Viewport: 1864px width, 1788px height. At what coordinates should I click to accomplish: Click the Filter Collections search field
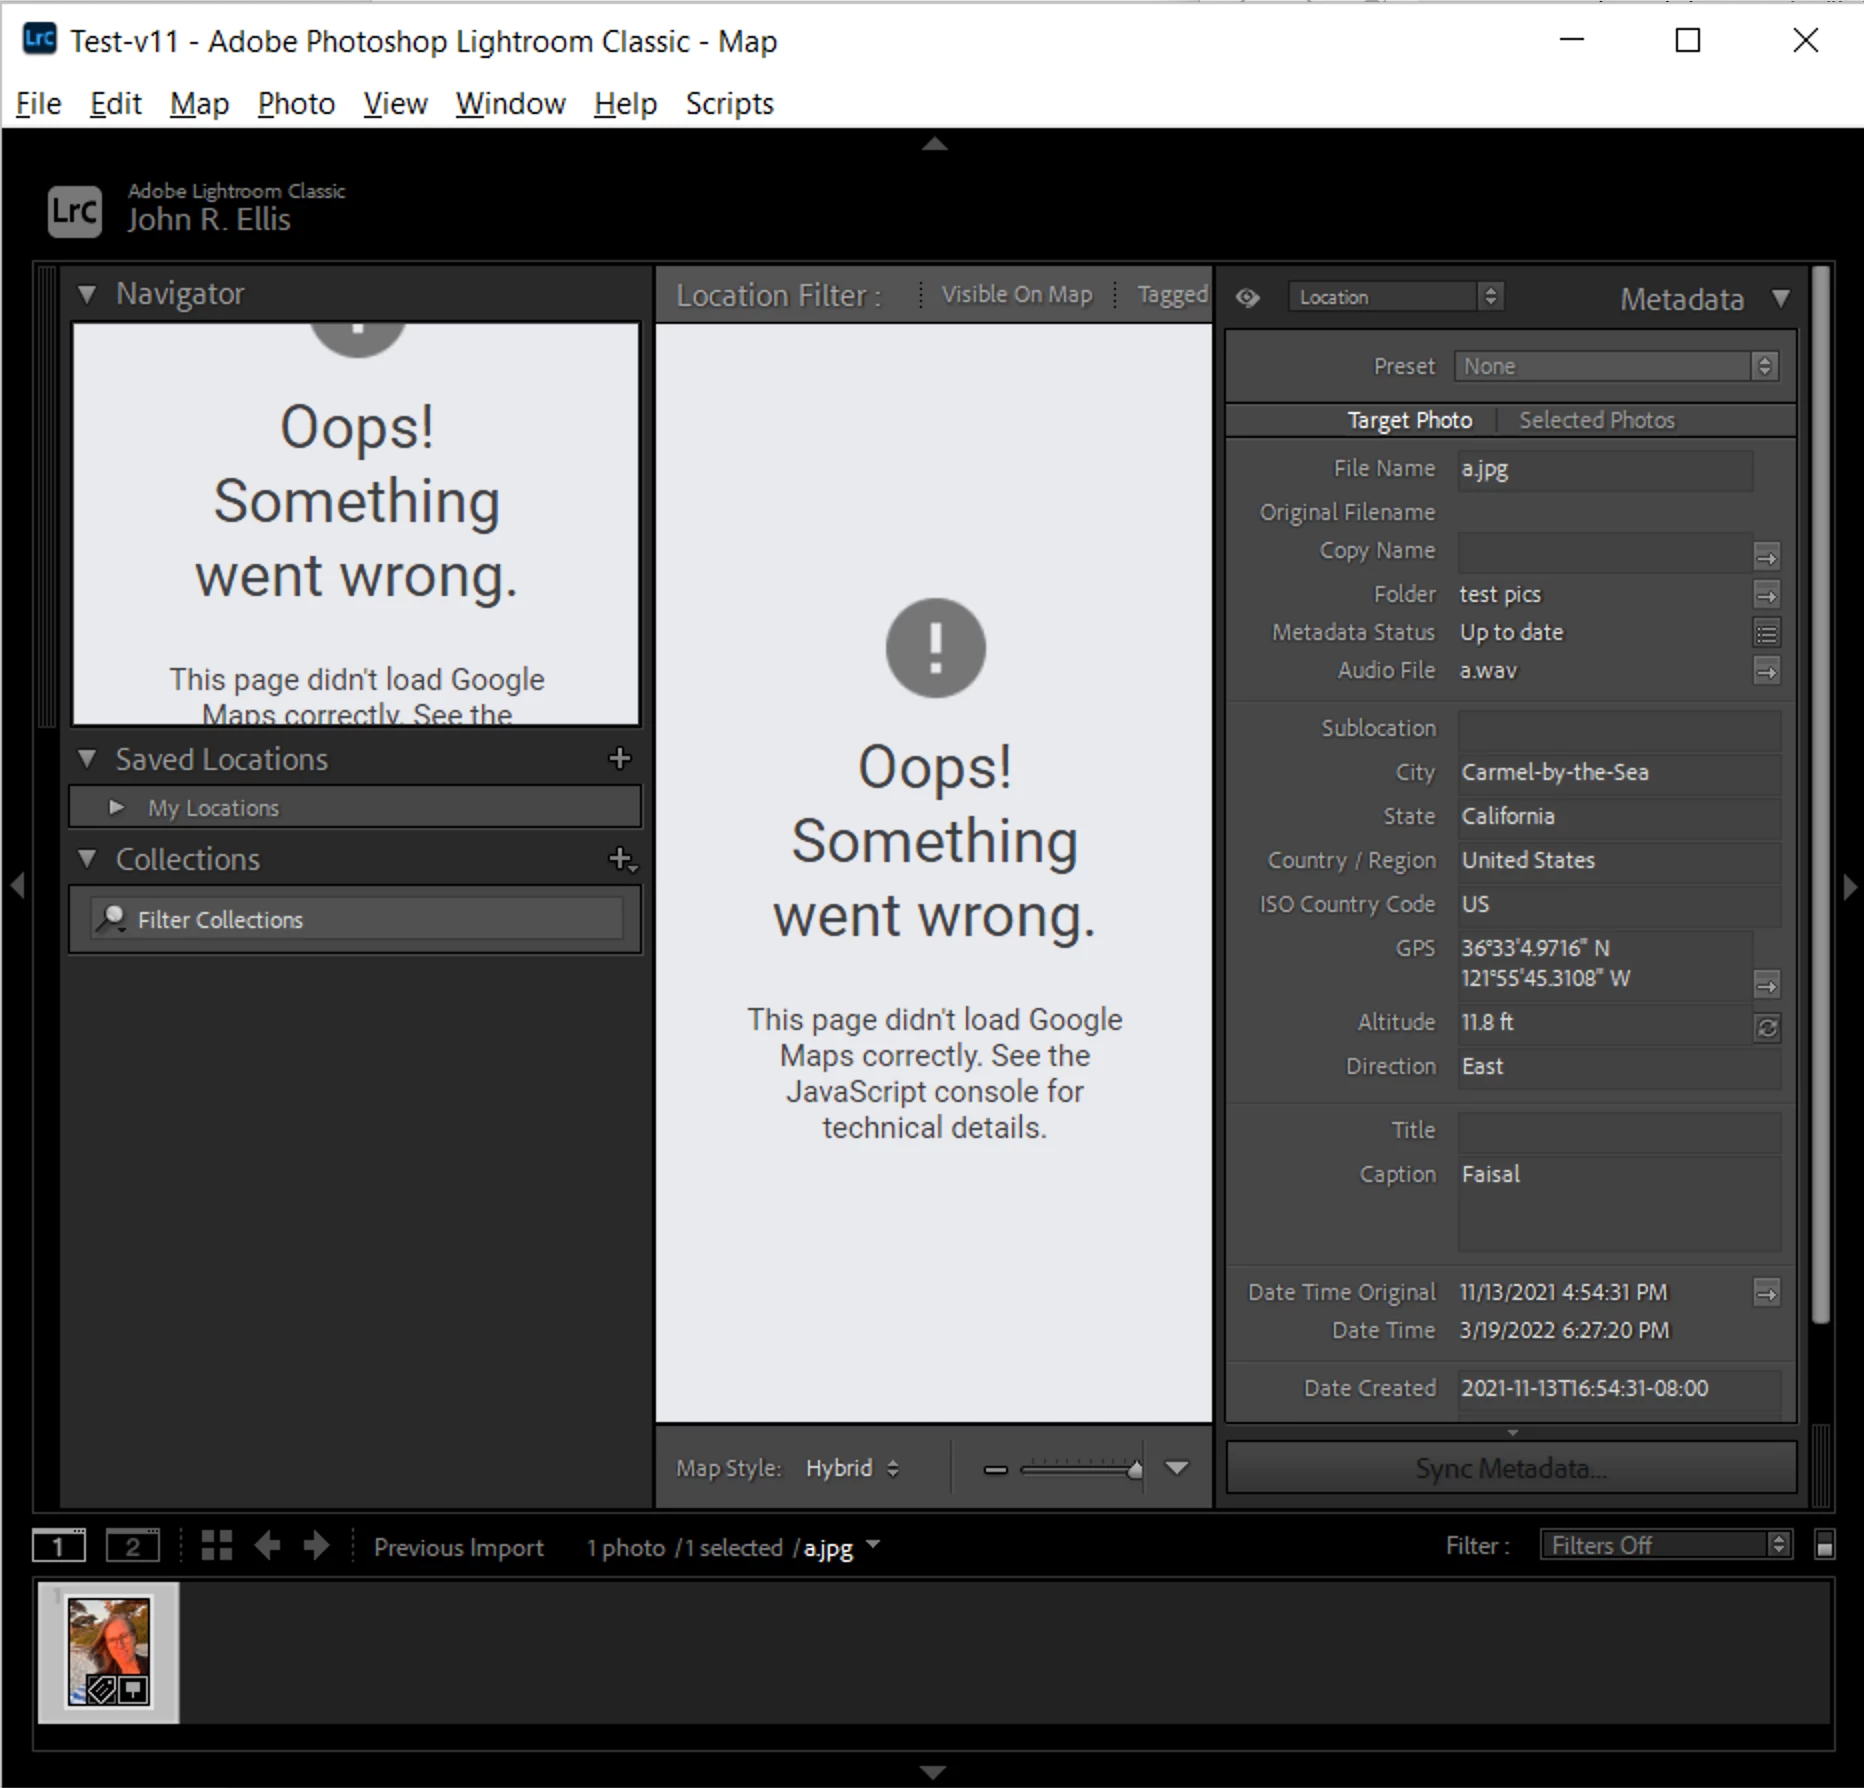coord(357,919)
